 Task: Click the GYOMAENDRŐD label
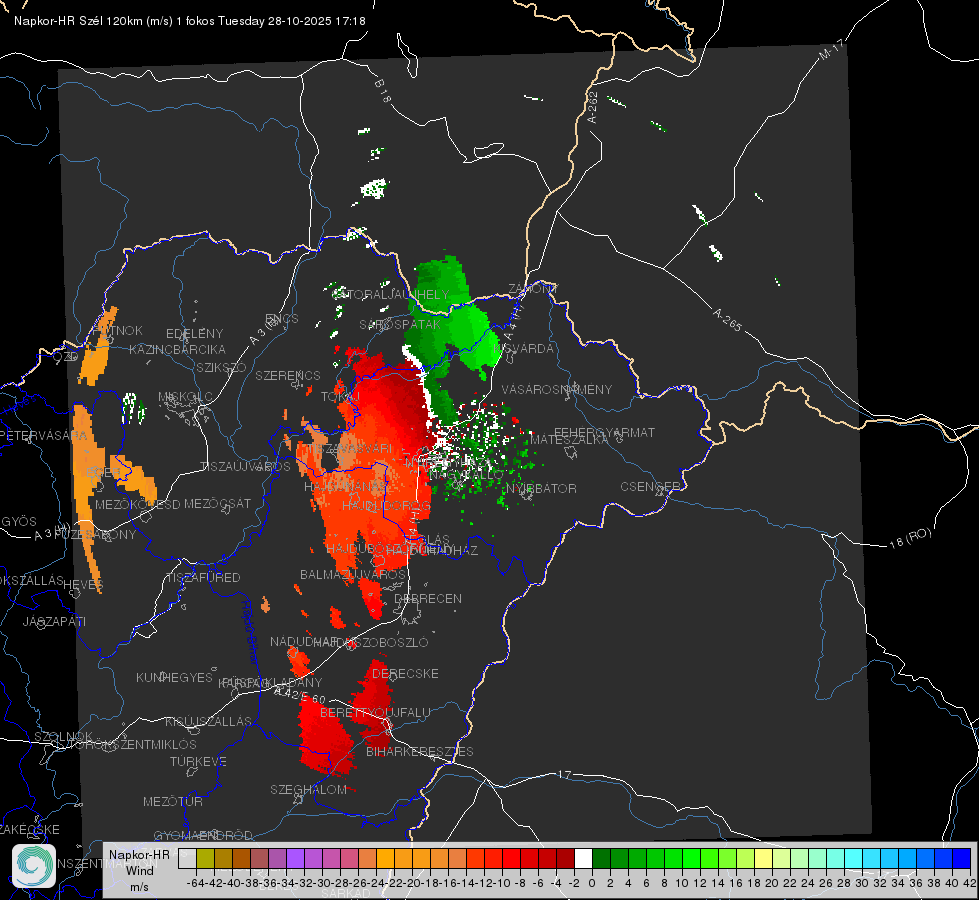(x=203, y=835)
